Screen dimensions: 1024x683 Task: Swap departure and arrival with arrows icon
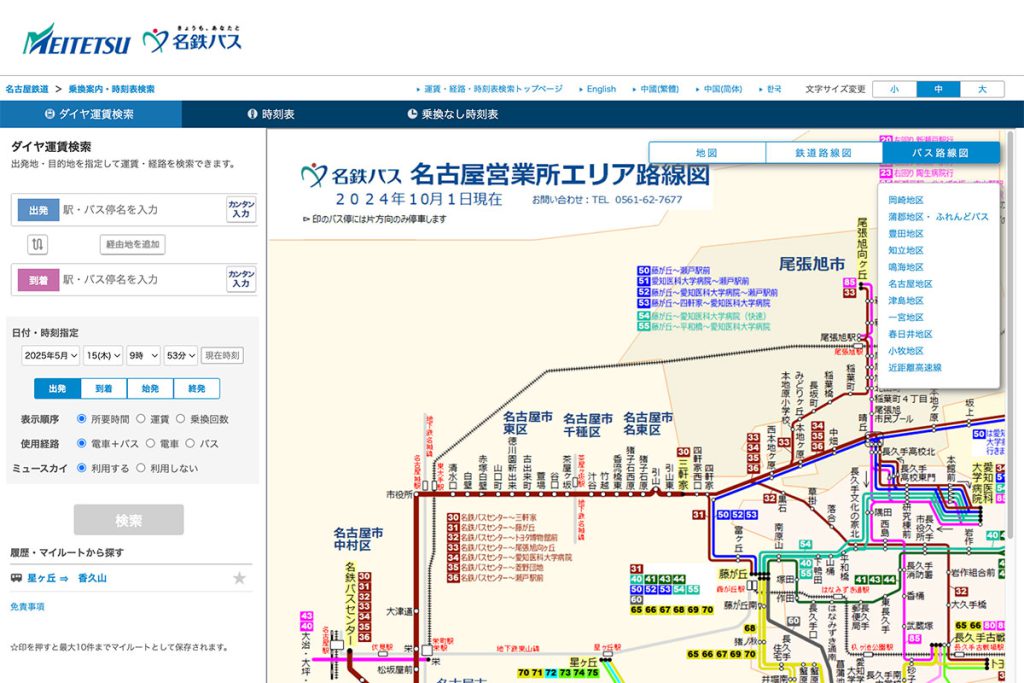[37, 244]
